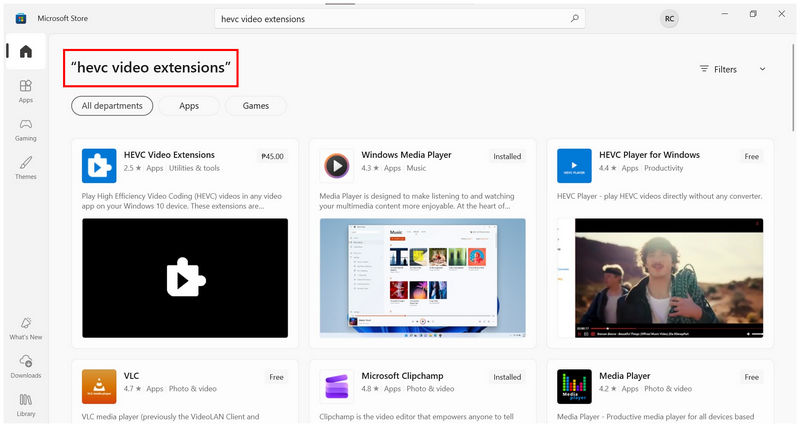Click Free button for HEVC Player for Windows

[x=752, y=156]
